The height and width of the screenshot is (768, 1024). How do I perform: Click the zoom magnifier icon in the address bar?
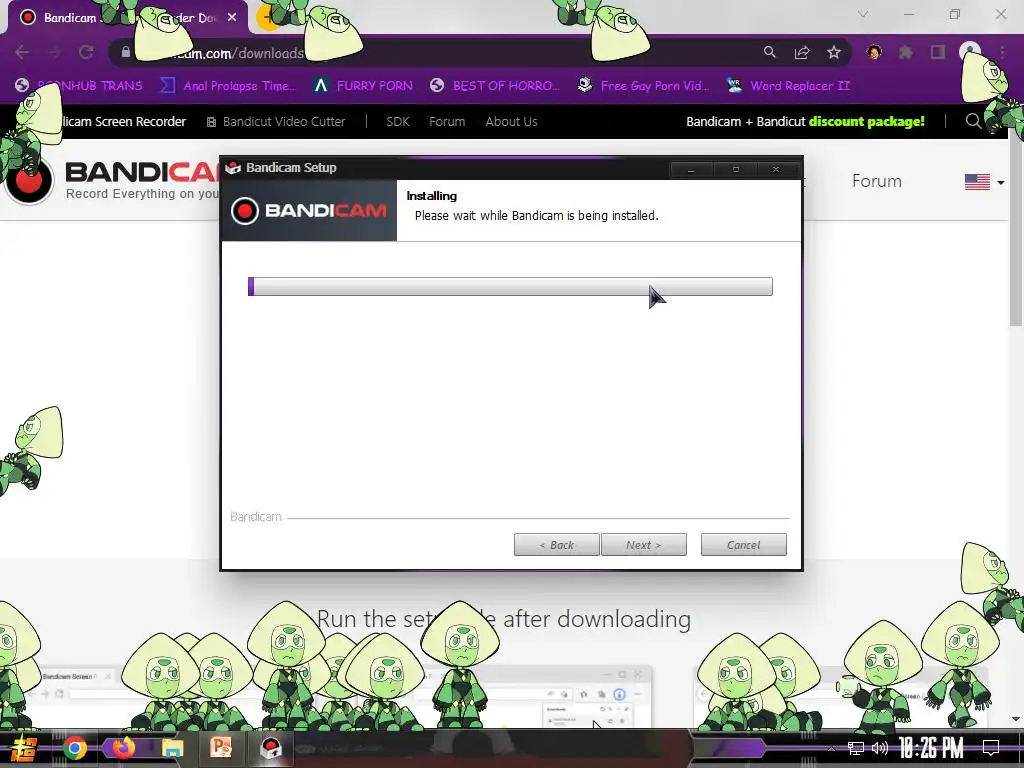[x=769, y=52]
